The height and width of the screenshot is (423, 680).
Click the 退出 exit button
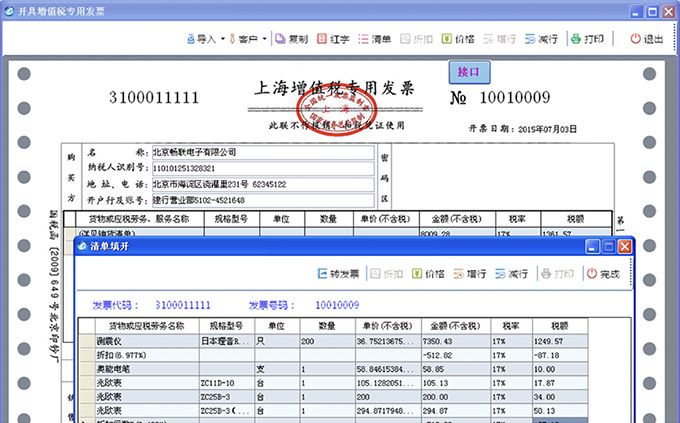coord(647,39)
